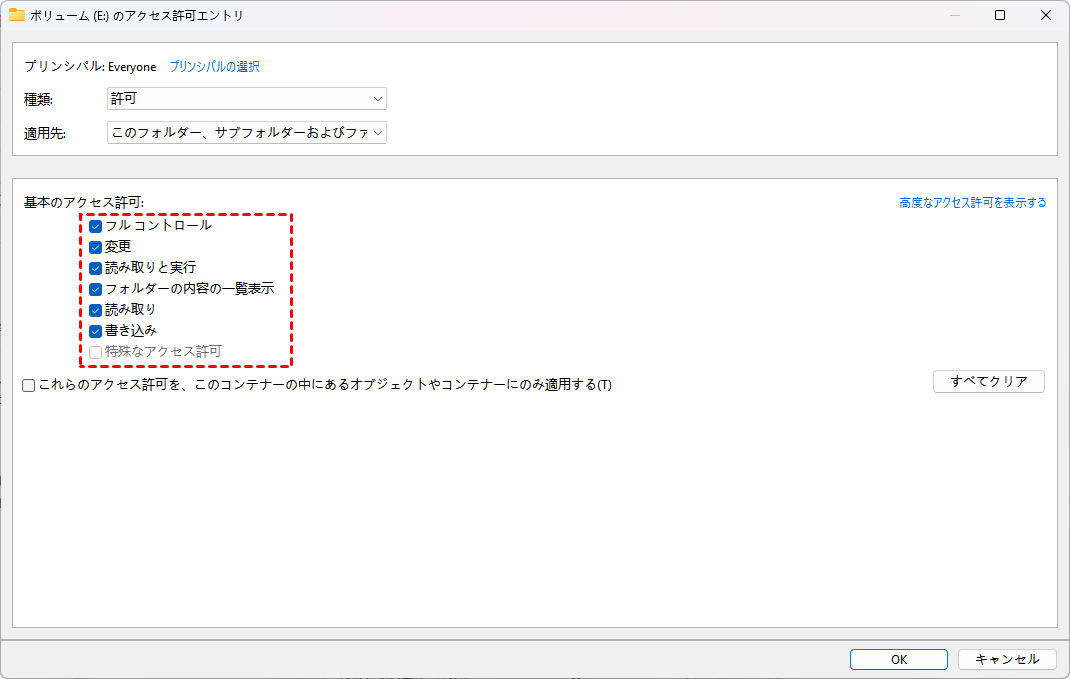The width and height of the screenshot is (1070, 679).
Task: Click the キャンセル button
Action: [x=1007, y=659]
